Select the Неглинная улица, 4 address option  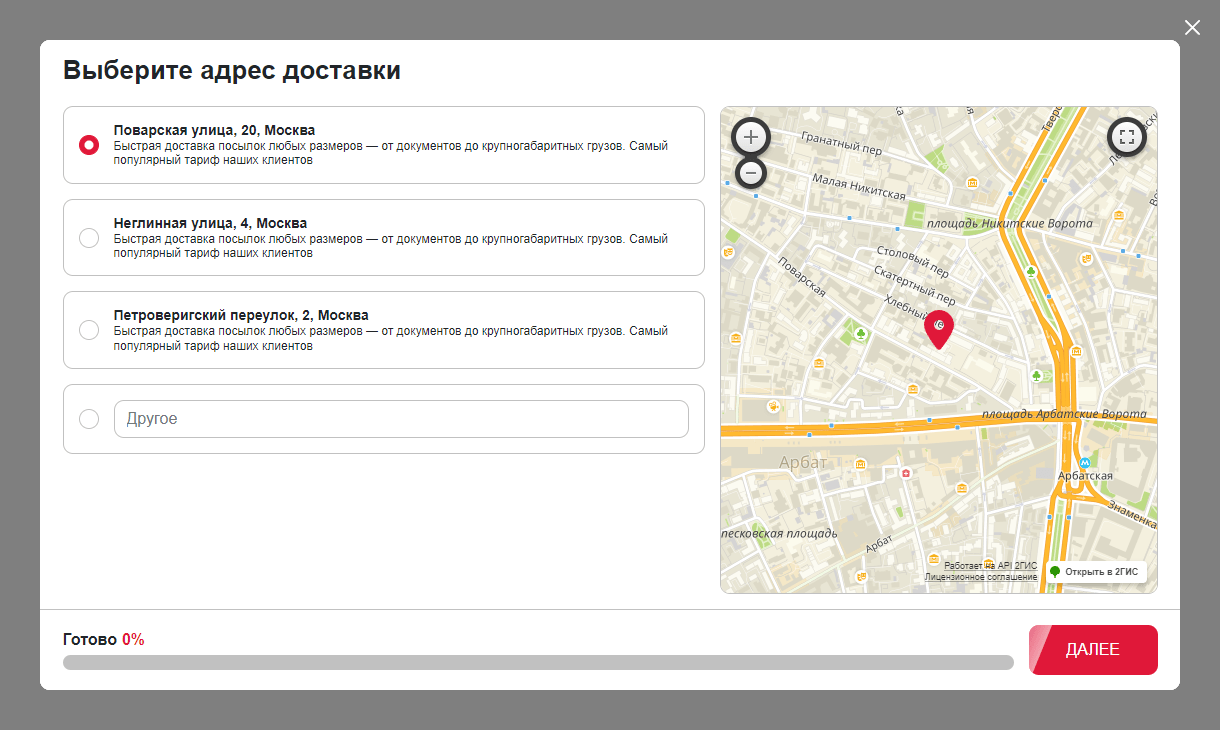tap(89, 238)
